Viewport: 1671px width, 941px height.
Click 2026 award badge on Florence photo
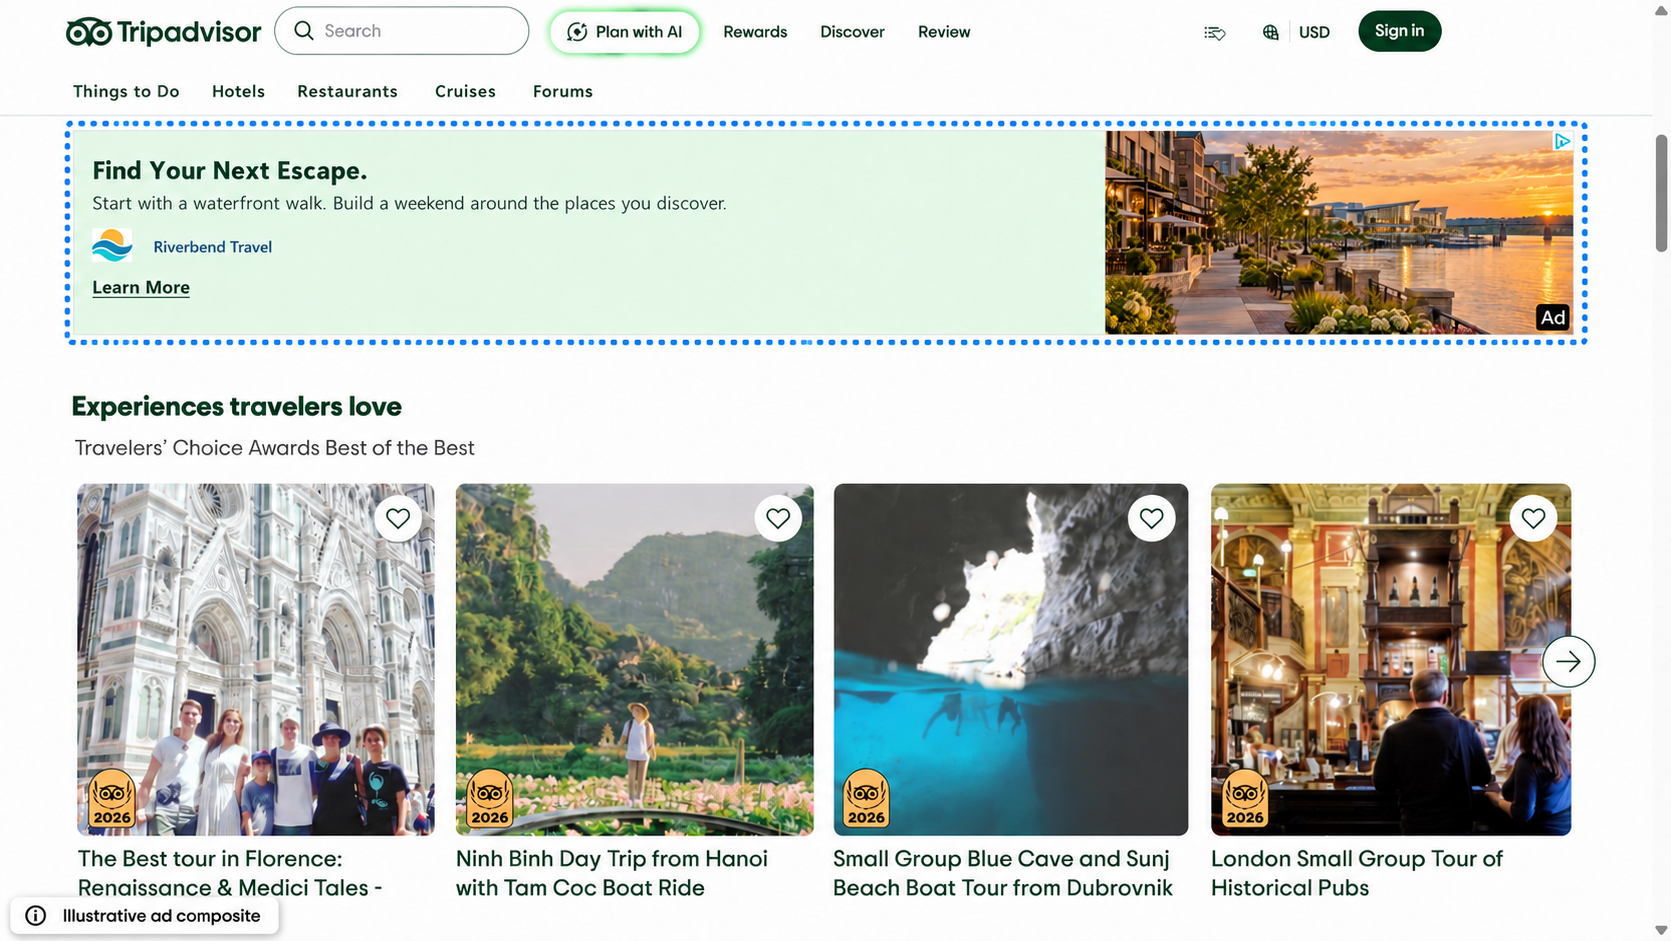[112, 798]
